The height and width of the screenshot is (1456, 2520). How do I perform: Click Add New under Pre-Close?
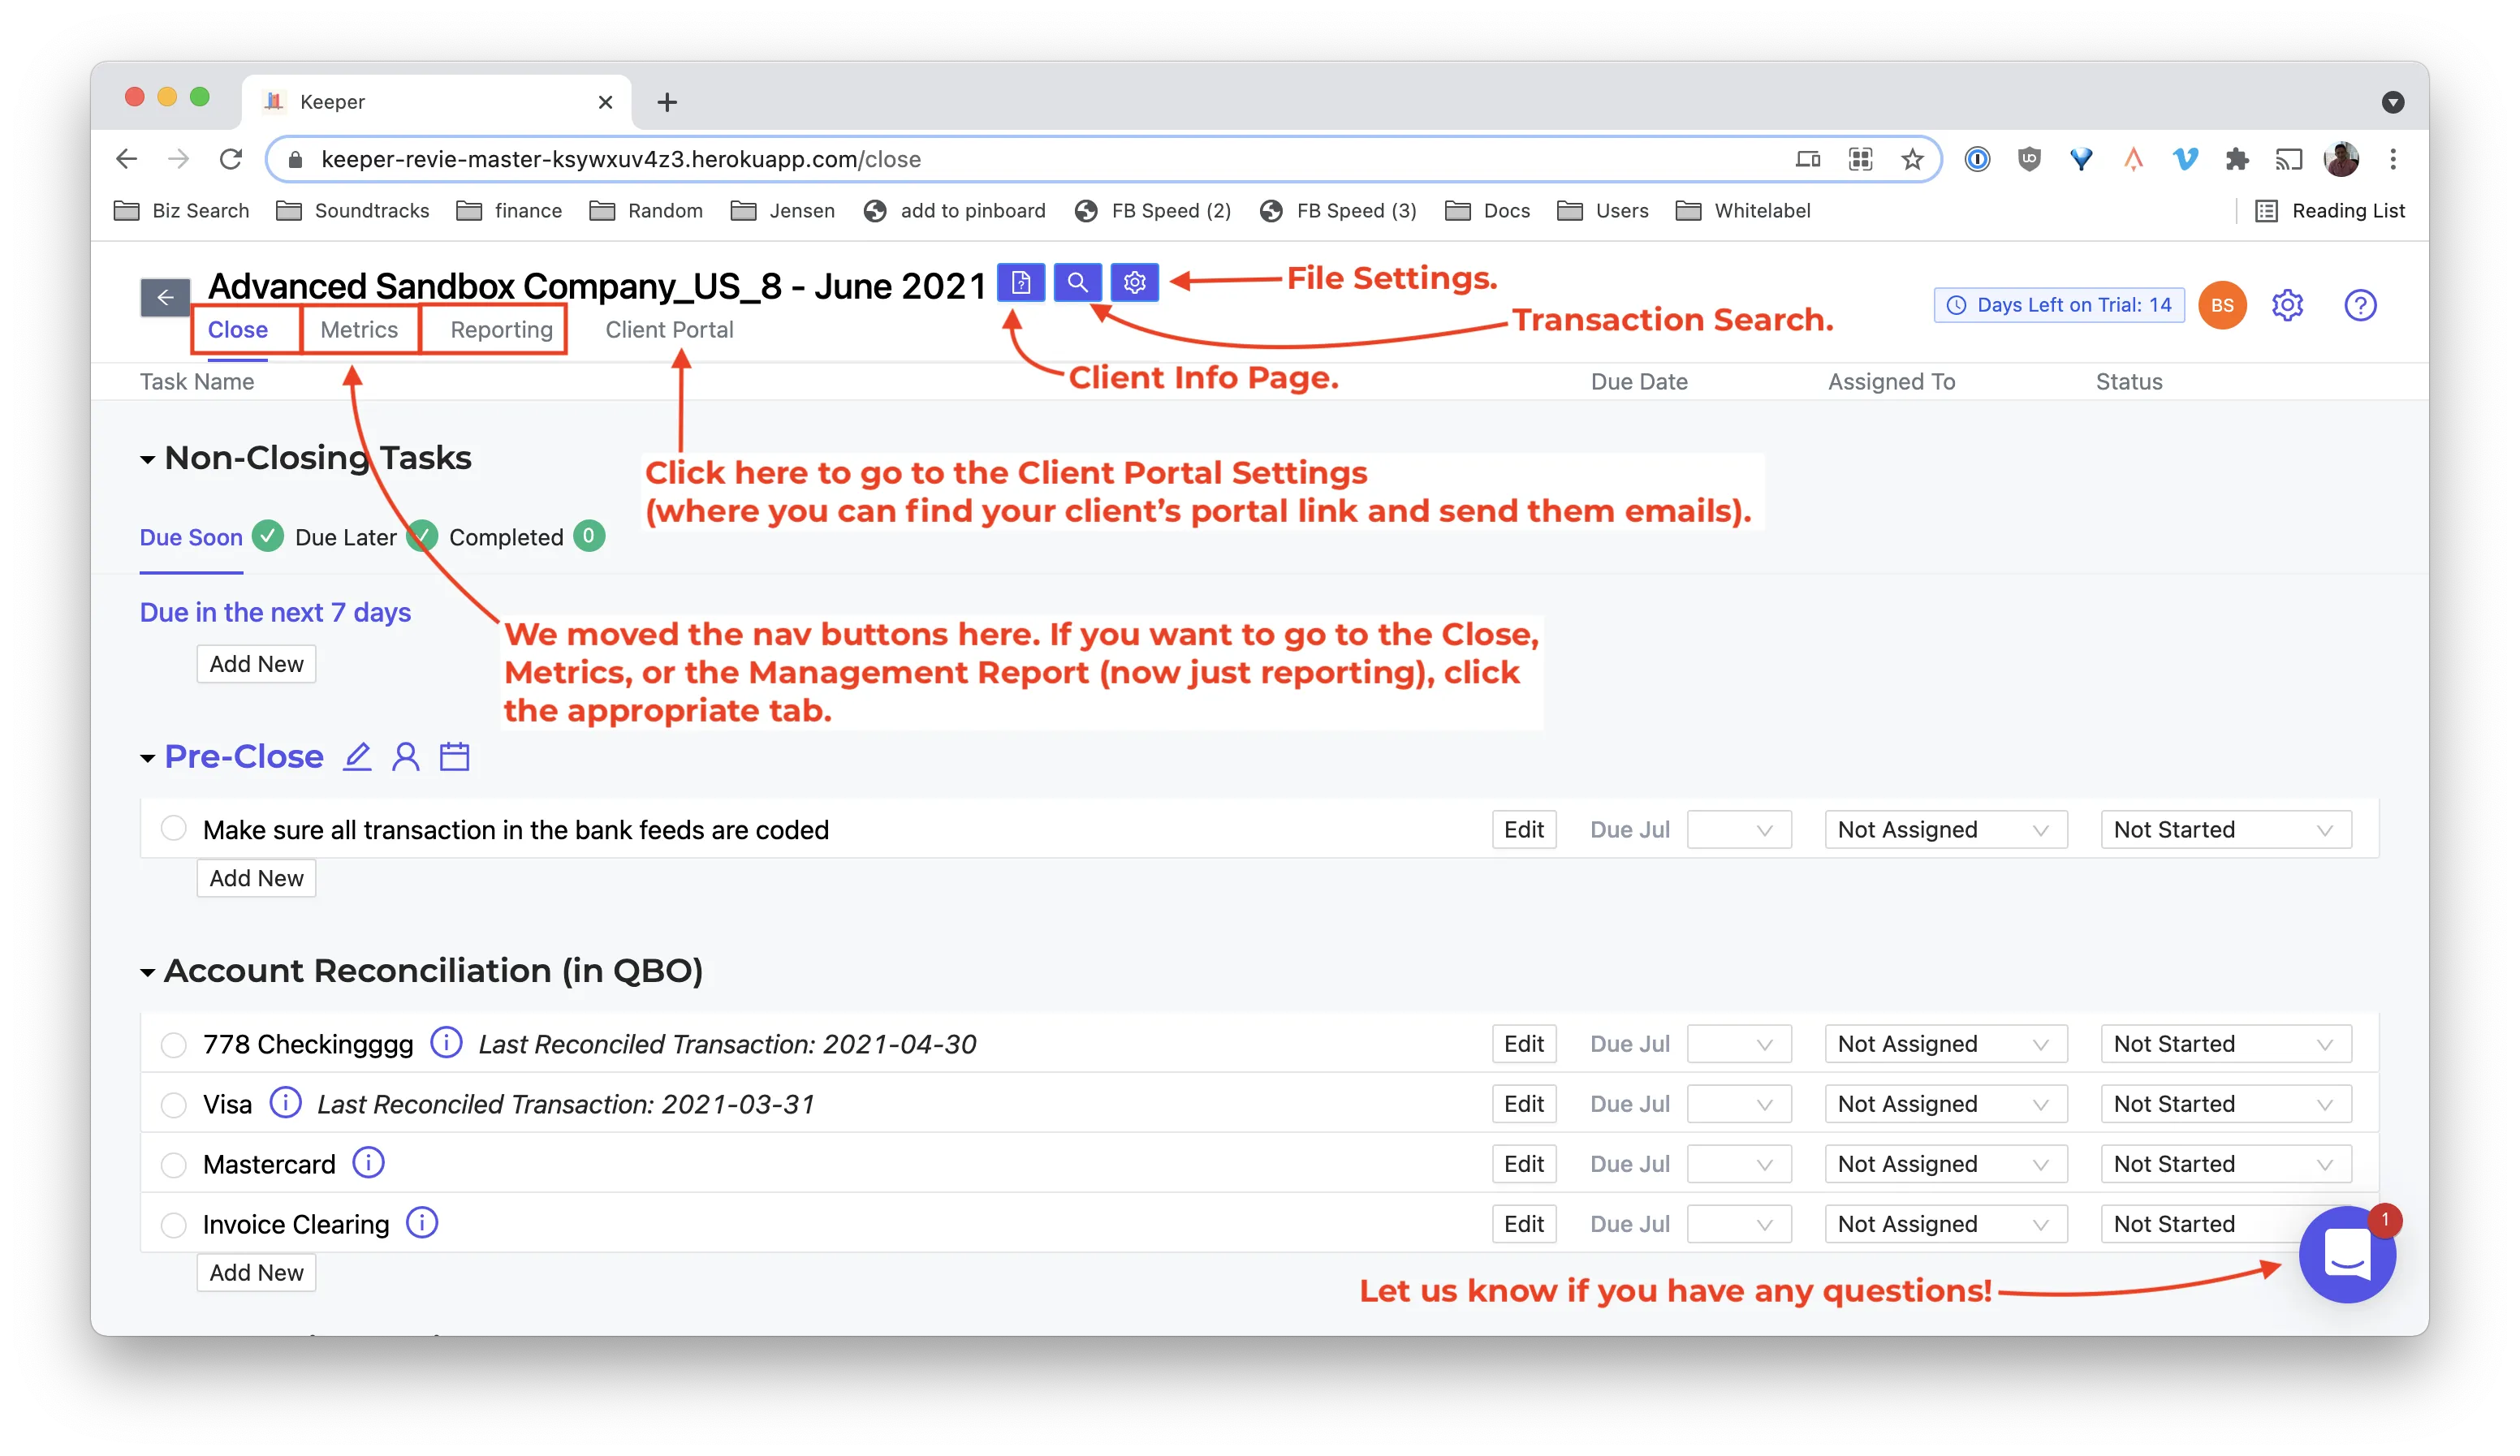pos(256,878)
